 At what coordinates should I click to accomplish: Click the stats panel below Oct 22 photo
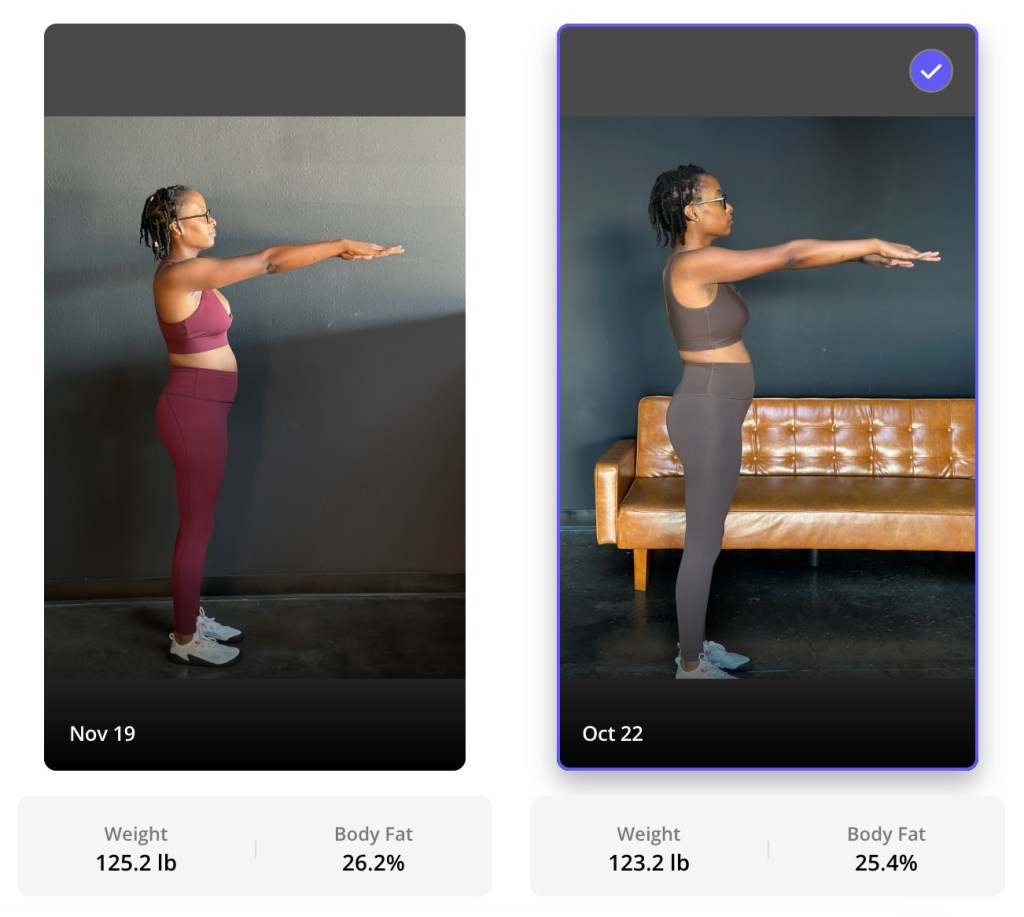(767, 846)
